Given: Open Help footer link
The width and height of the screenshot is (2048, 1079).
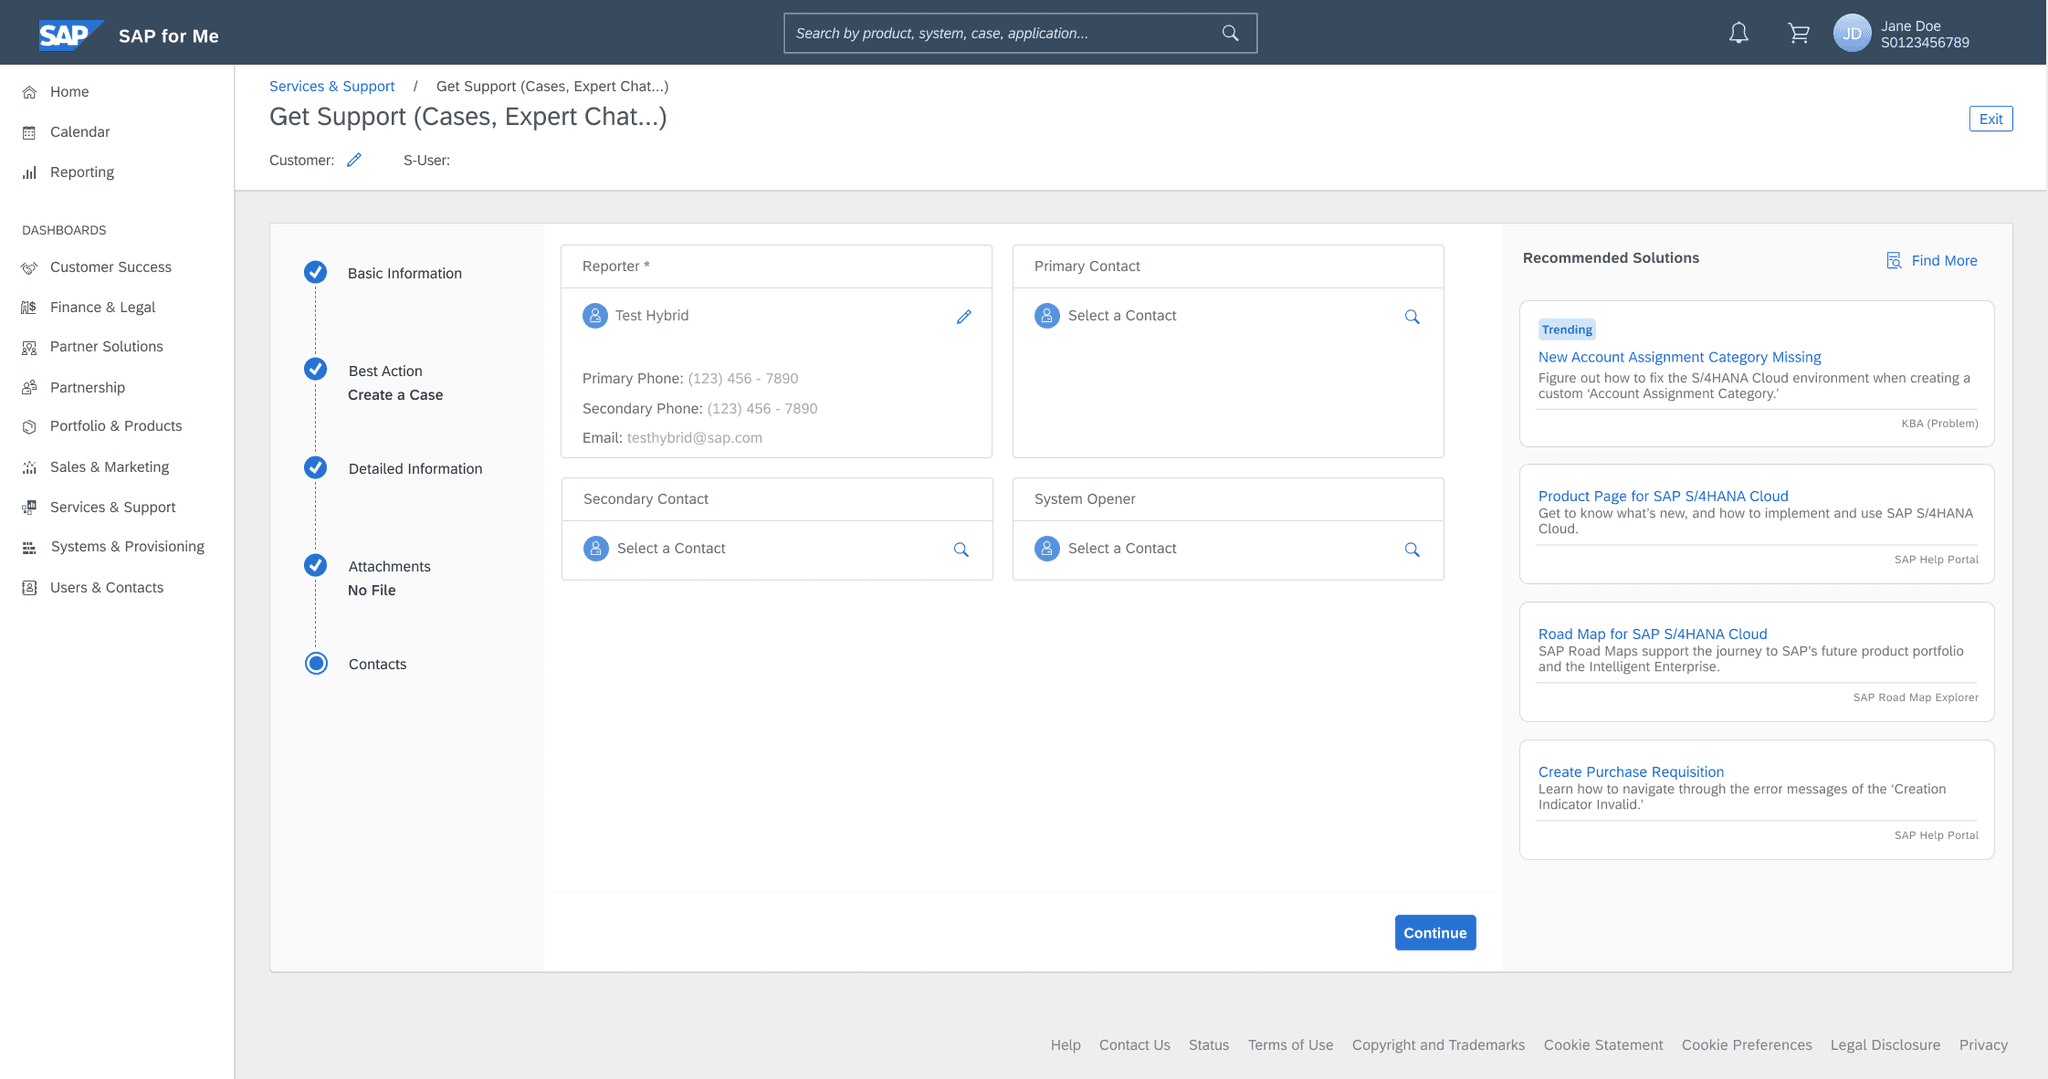Looking at the screenshot, I should pos(1065,1045).
